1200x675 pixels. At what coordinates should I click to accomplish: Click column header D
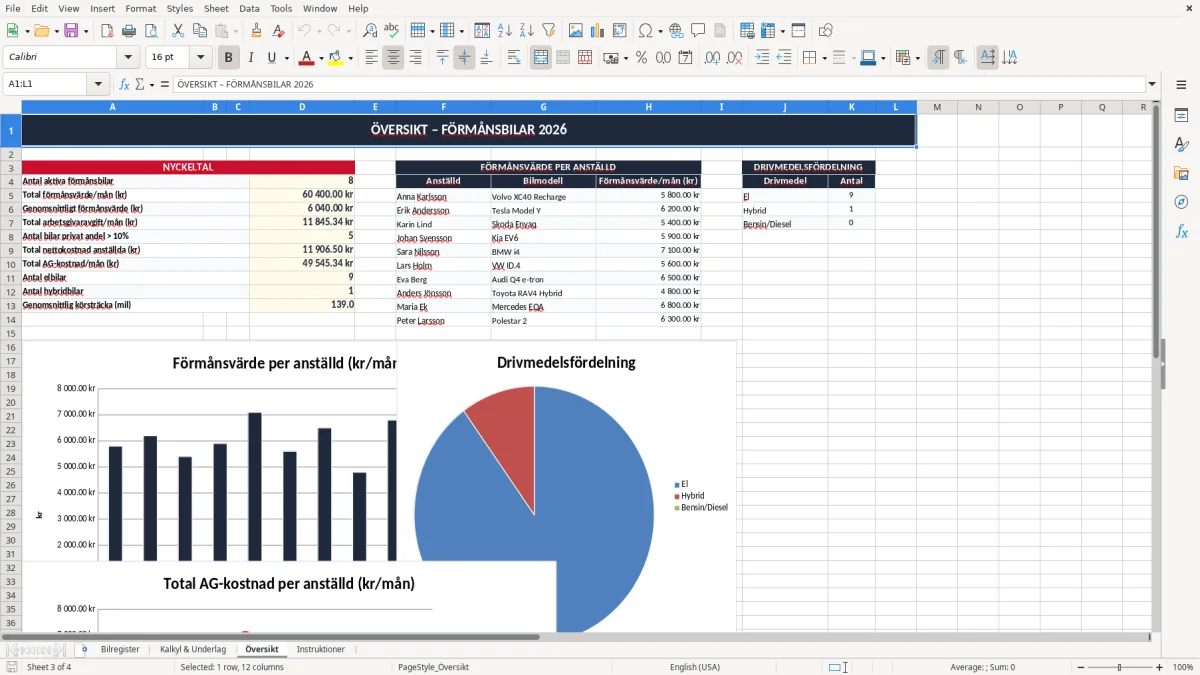[x=302, y=107]
